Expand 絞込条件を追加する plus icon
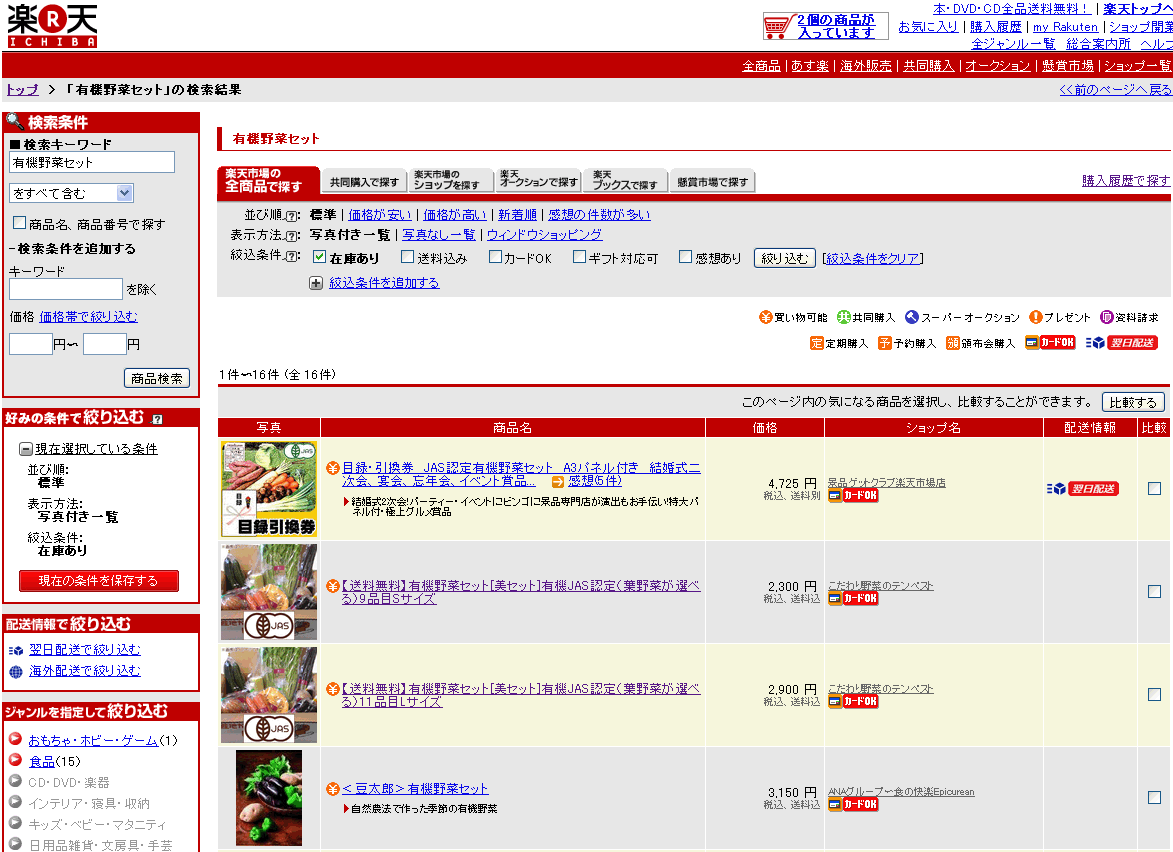The image size is (1173, 852). point(316,284)
